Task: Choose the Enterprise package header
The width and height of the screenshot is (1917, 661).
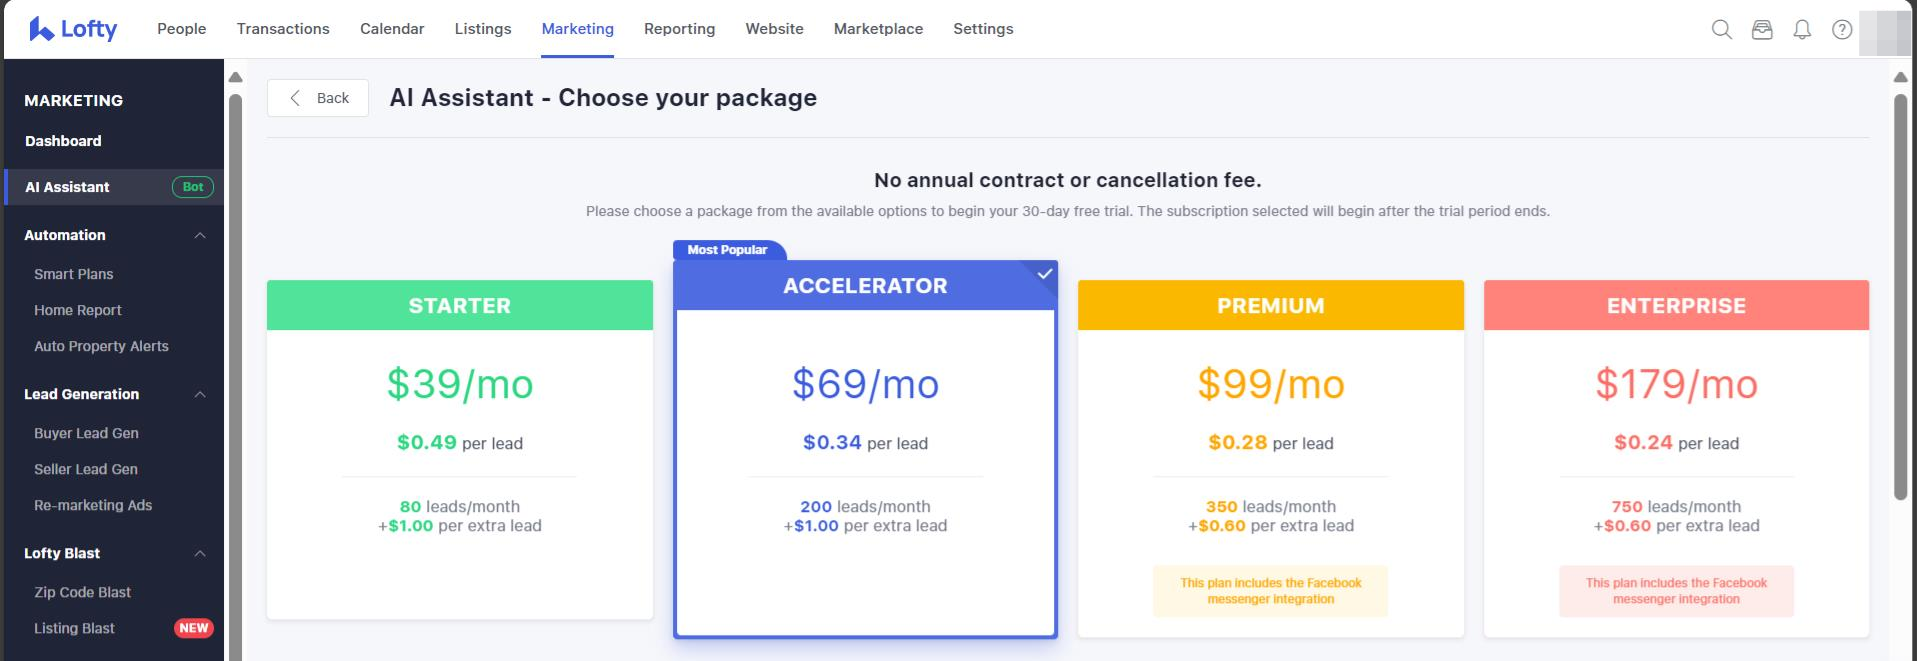Action: pos(1676,305)
